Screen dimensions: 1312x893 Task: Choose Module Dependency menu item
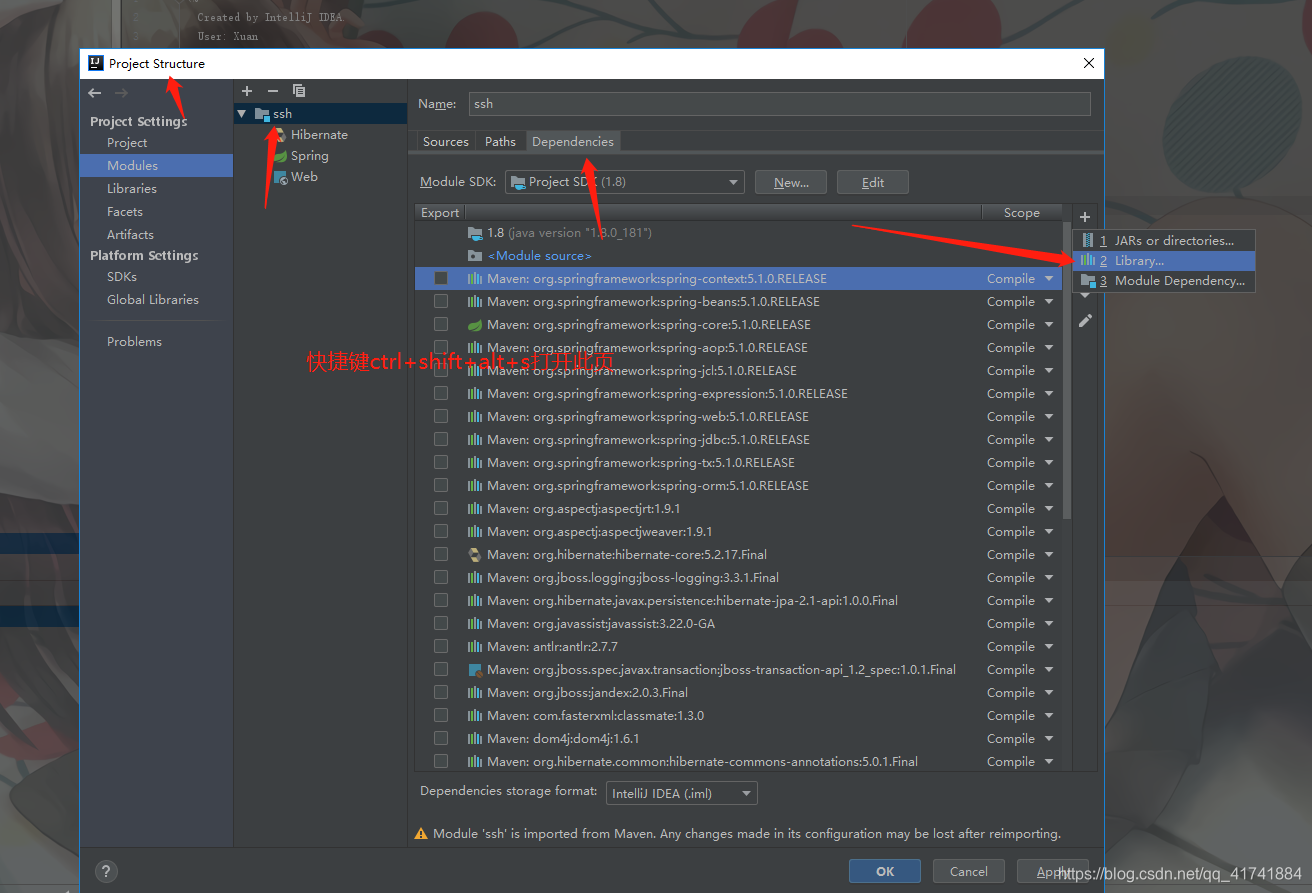coord(1164,280)
